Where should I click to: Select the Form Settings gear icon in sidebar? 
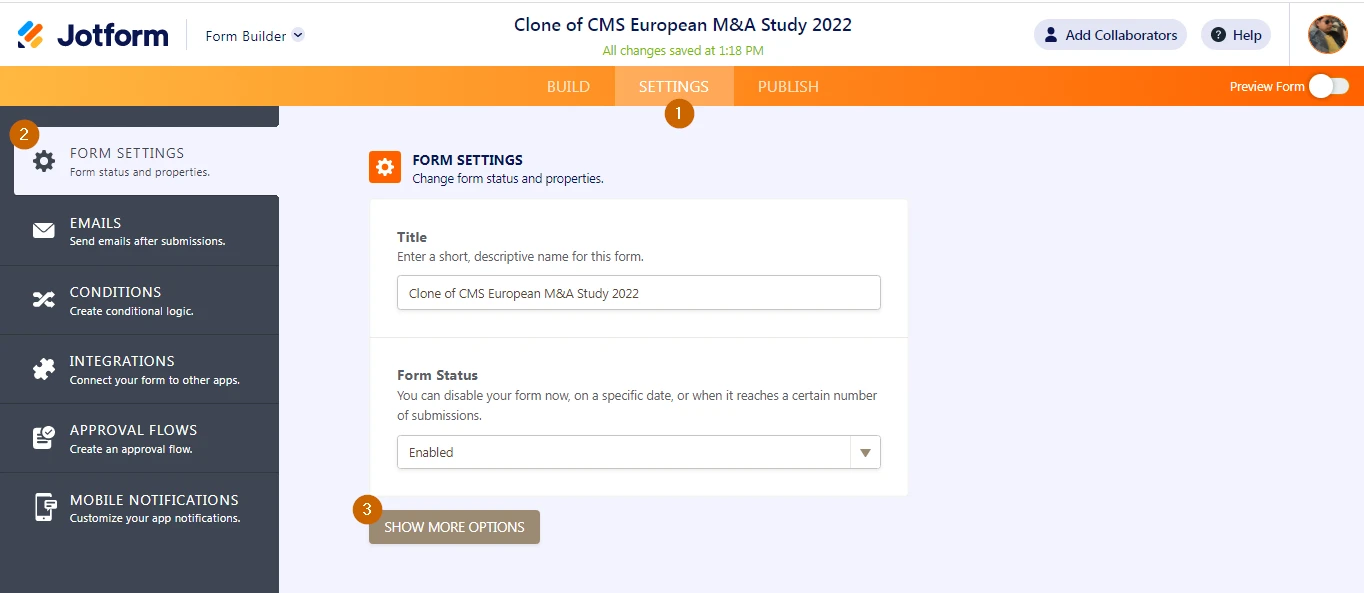(44, 161)
